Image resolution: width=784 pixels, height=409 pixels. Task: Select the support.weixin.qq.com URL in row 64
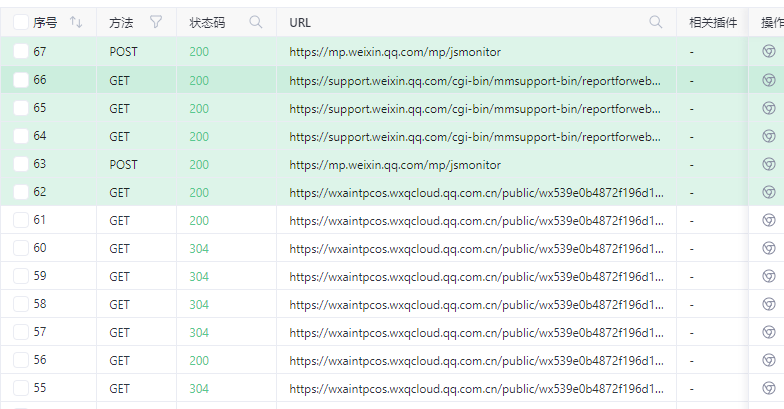pyautogui.click(x=475, y=136)
